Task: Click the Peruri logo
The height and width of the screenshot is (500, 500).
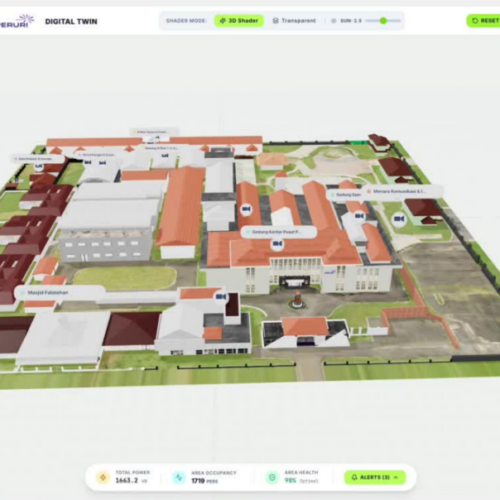Action: (x=16, y=21)
